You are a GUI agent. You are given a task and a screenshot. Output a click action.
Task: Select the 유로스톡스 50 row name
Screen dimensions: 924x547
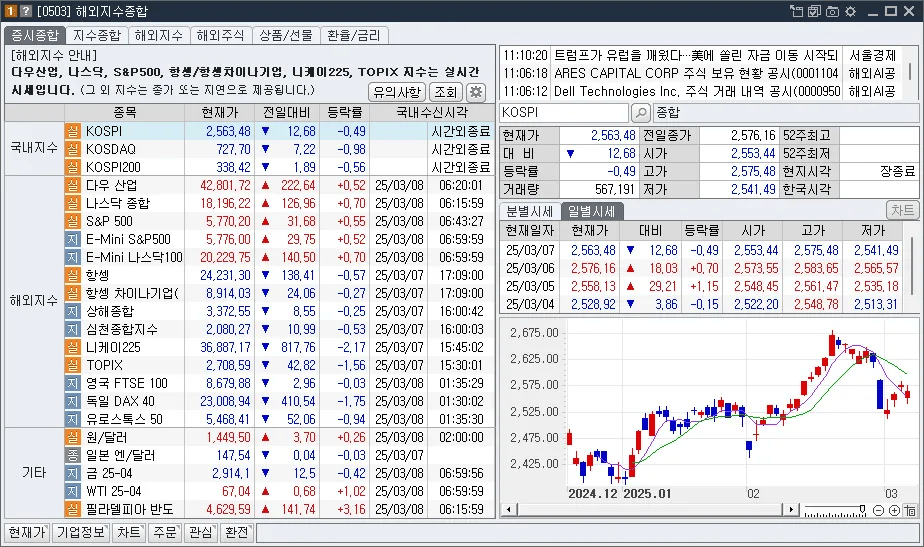click(x=124, y=419)
